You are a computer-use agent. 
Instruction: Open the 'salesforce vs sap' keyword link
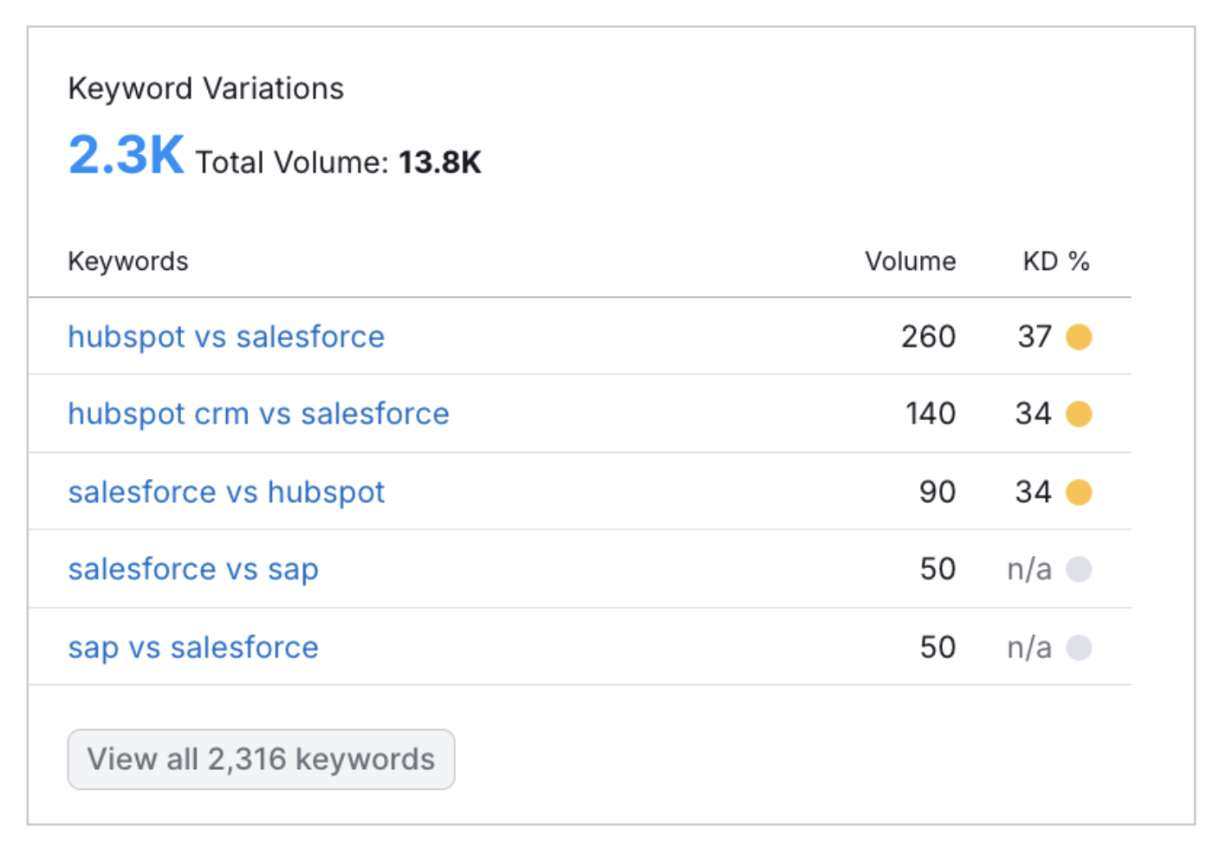[x=193, y=570]
